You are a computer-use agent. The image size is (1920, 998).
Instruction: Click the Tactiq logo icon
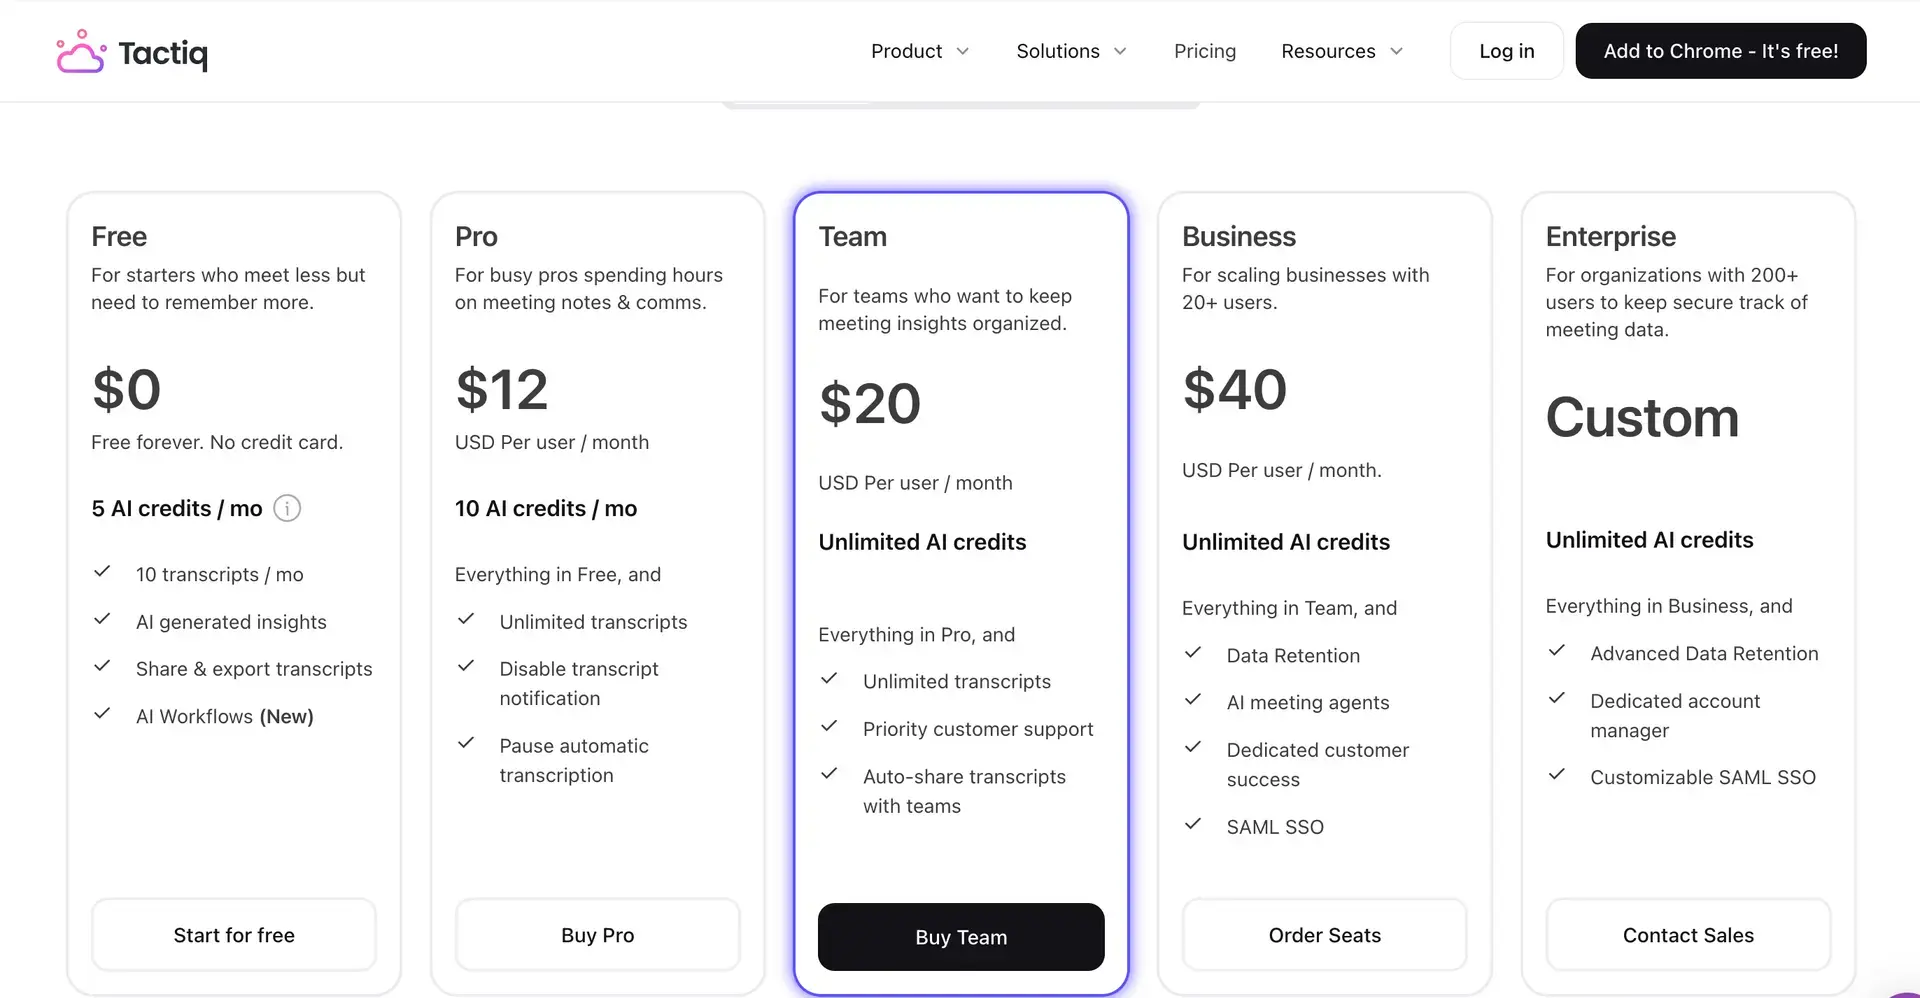tap(81, 51)
